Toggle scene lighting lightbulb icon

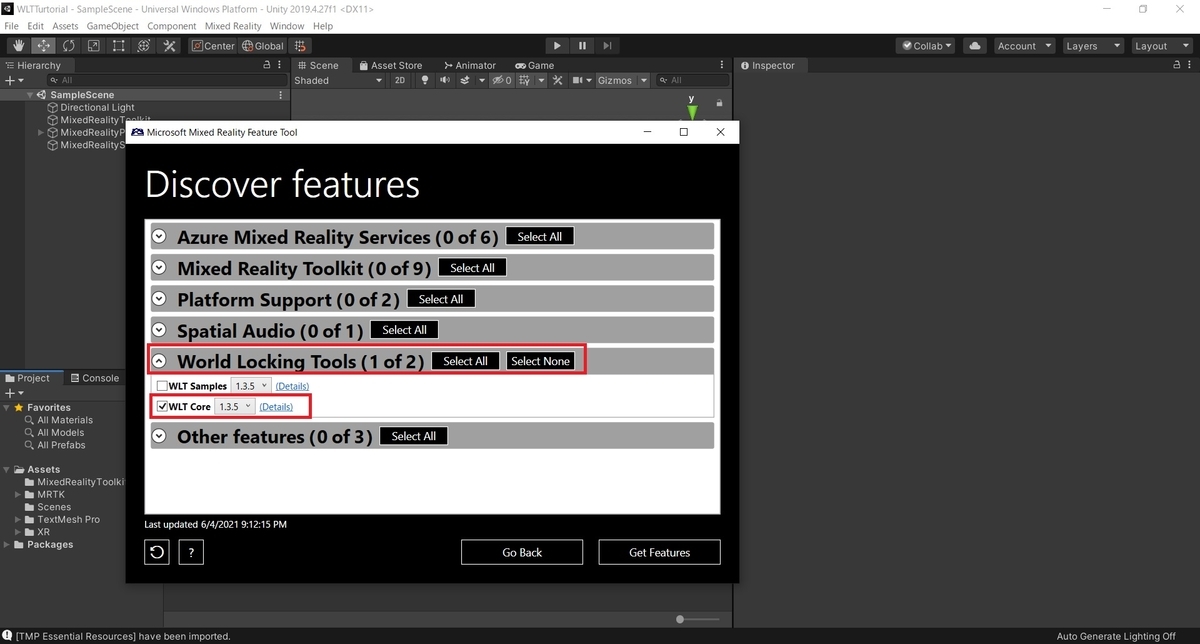[x=424, y=80]
